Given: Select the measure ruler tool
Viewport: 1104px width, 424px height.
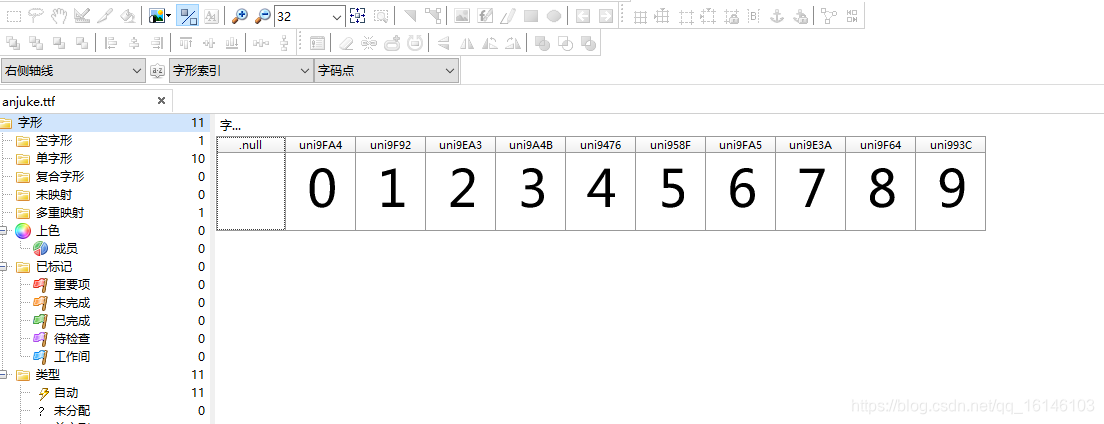Looking at the screenshot, I should click(x=82, y=15).
